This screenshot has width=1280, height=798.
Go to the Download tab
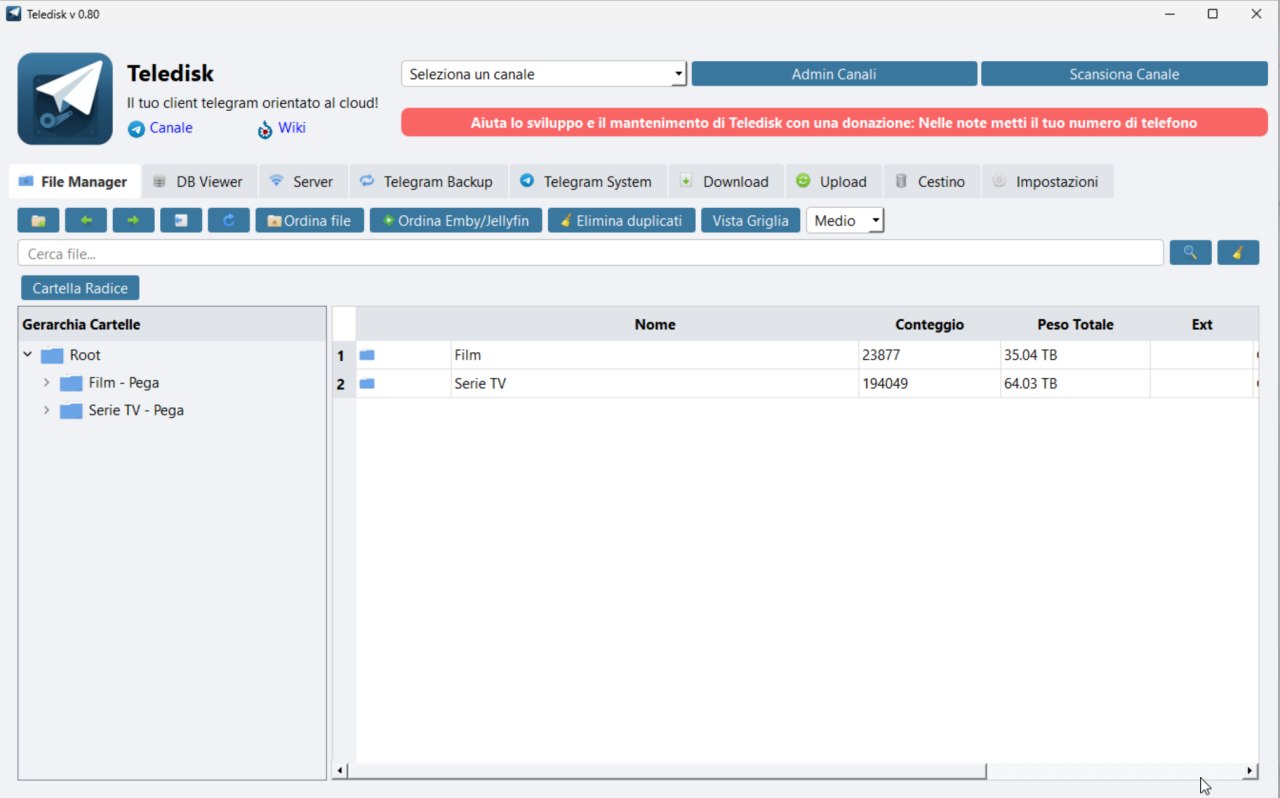726,181
